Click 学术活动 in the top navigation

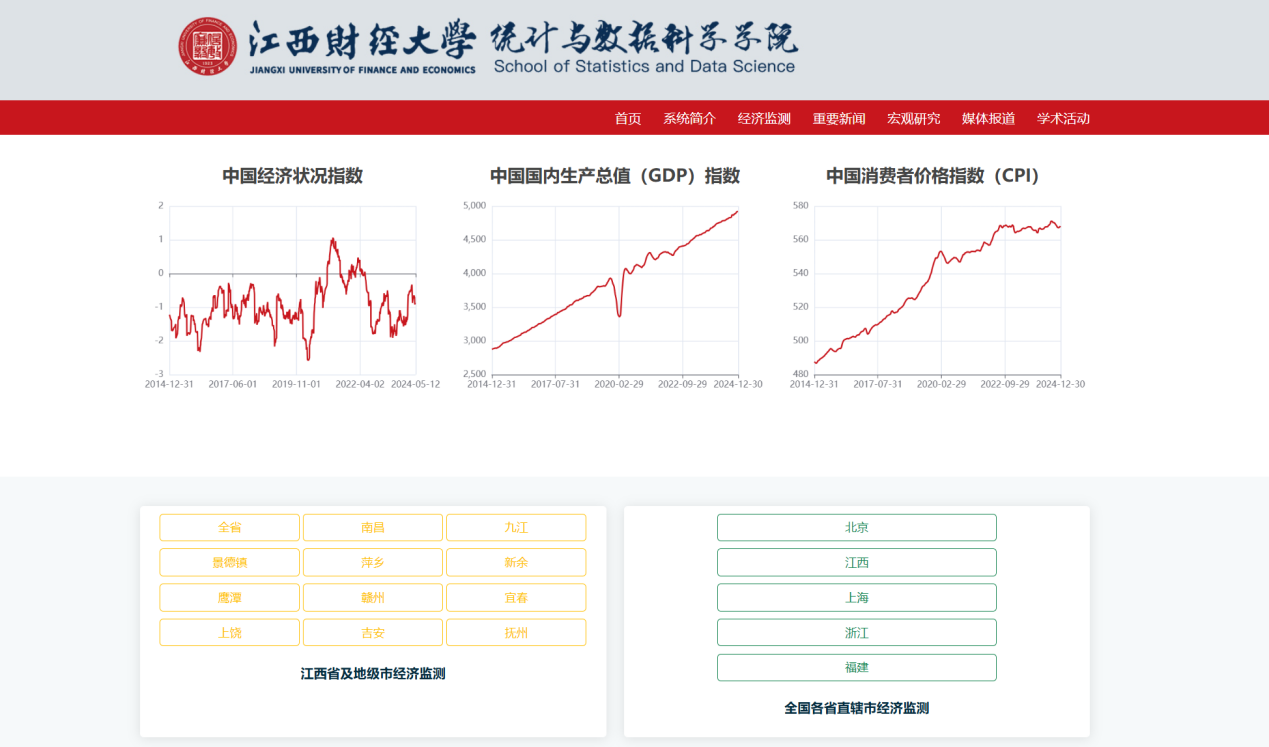tap(1063, 118)
